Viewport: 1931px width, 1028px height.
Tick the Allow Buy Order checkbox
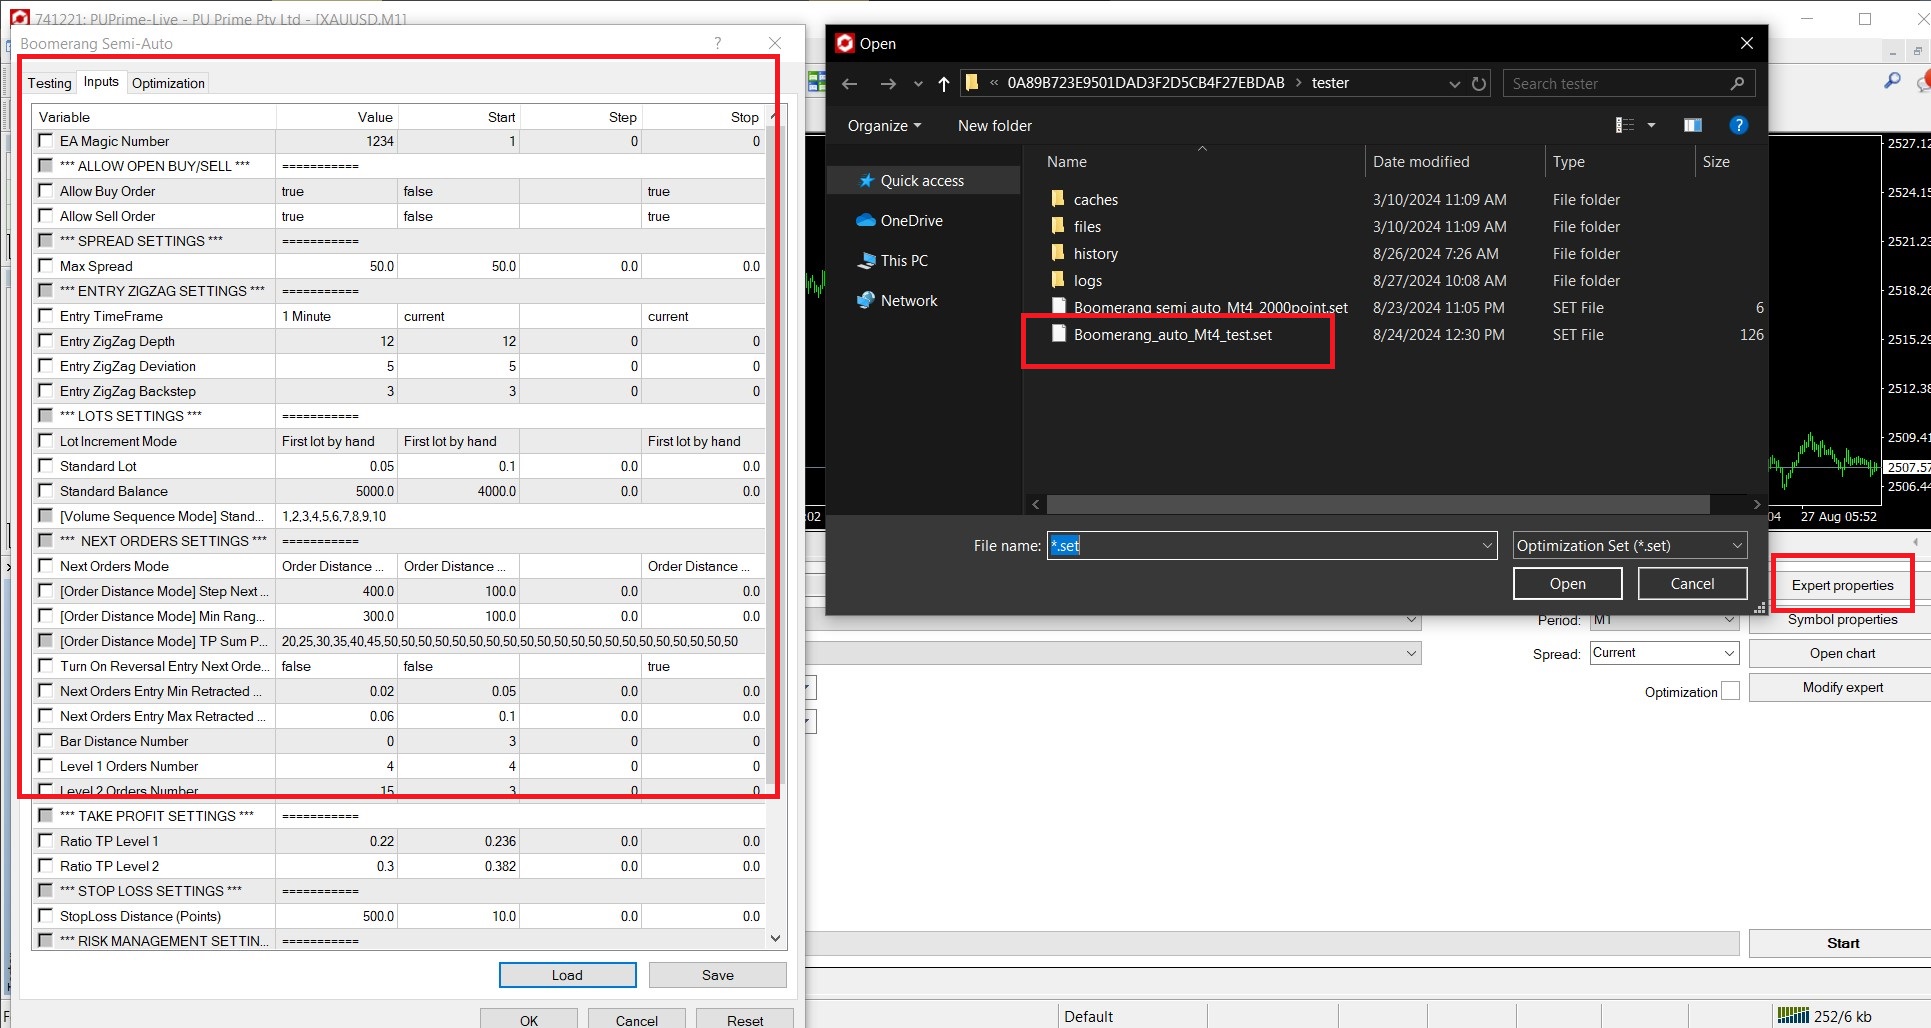[45, 191]
